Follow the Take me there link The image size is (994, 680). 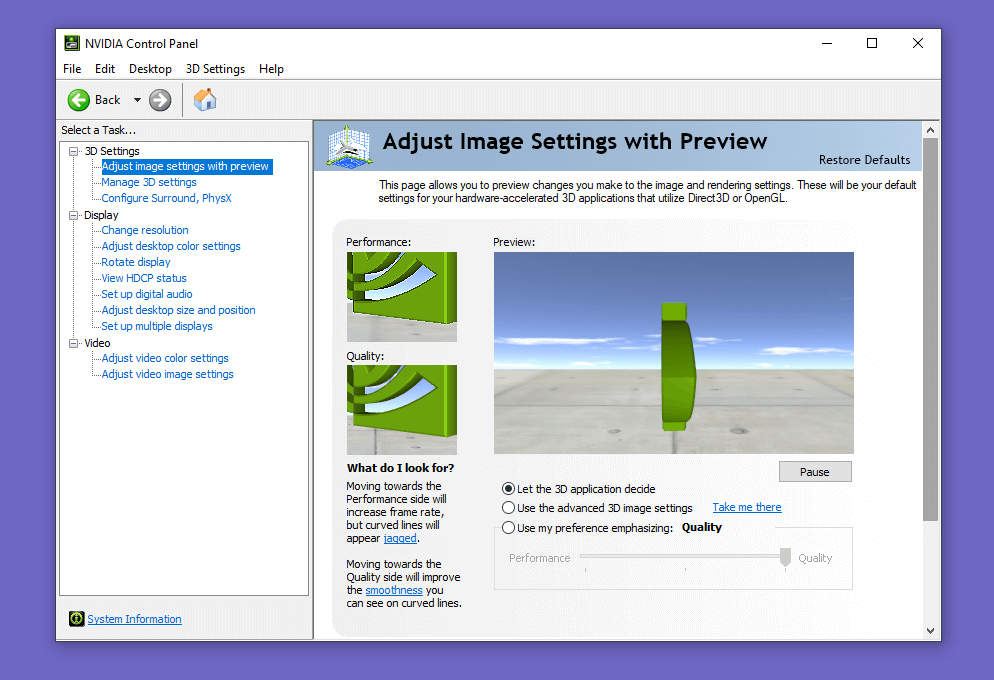tap(747, 507)
